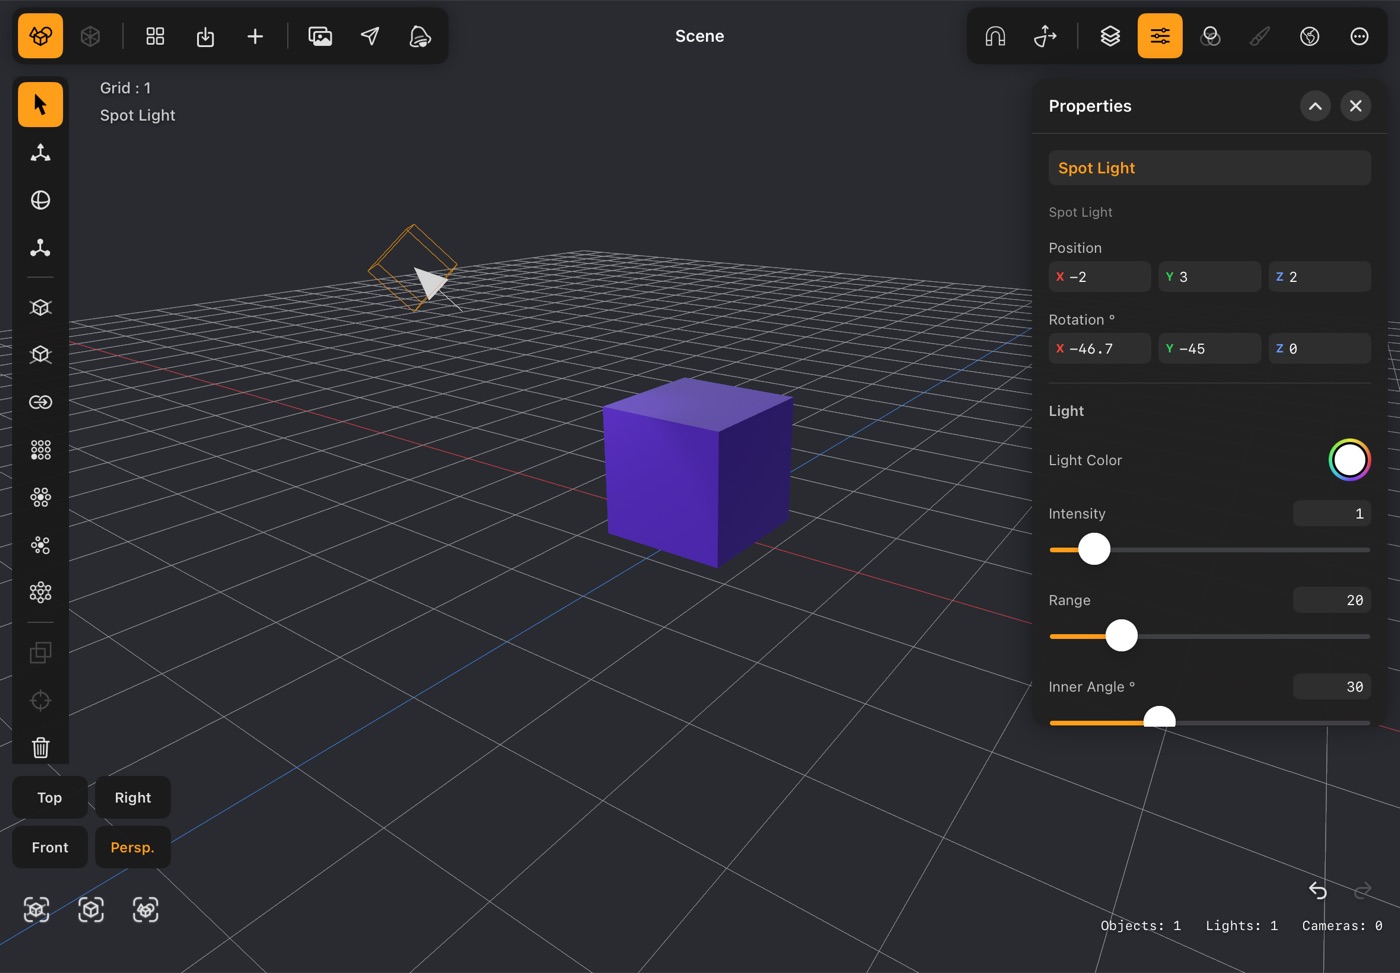Select the spot light gizmo in the viewport

click(414, 268)
